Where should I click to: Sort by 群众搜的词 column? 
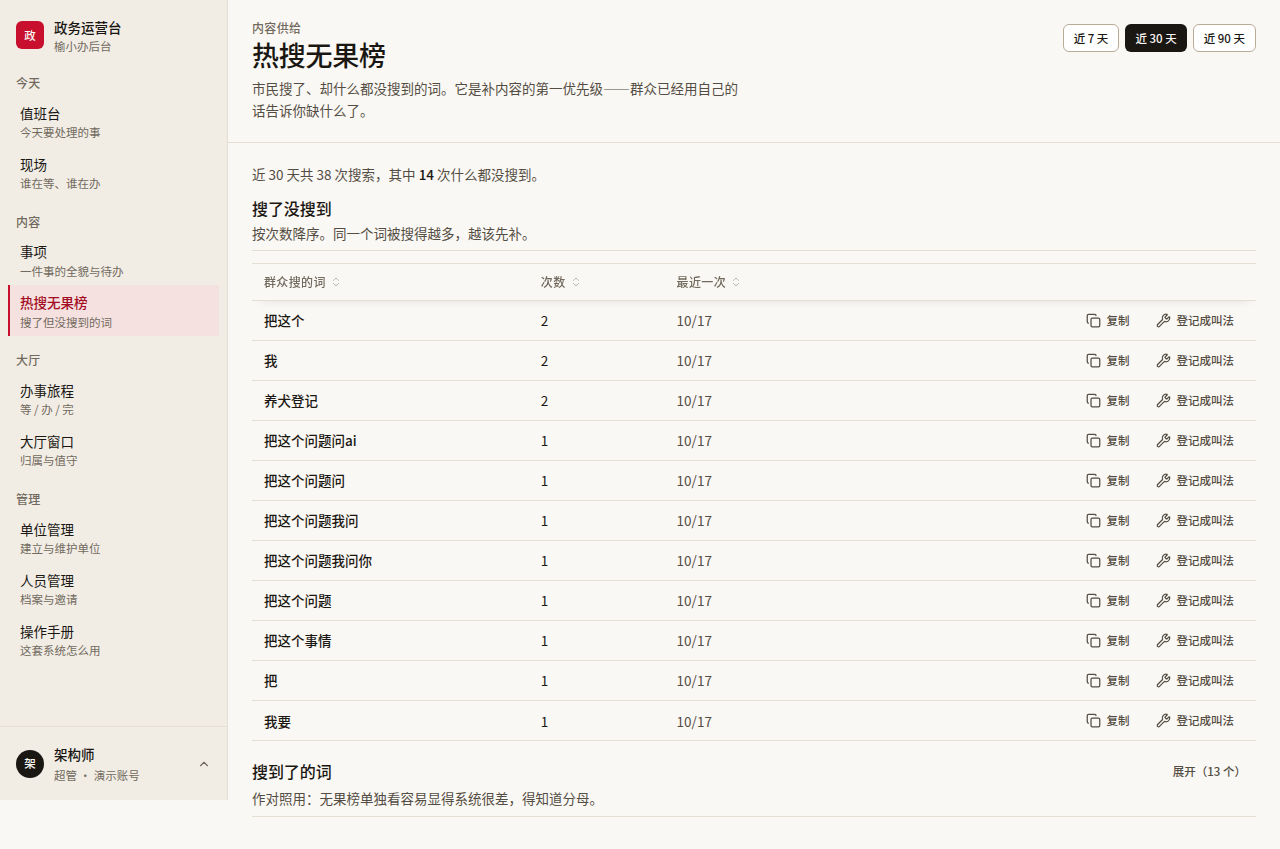point(302,282)
